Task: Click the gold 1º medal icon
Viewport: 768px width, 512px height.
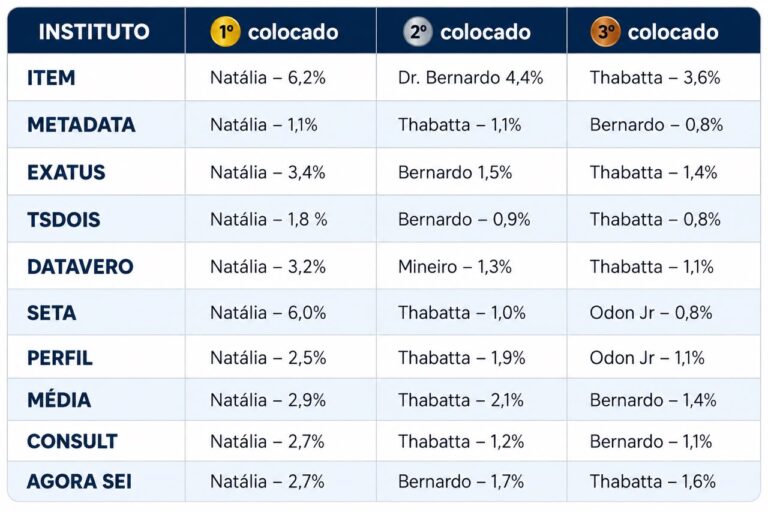Action: coord(225,32)
